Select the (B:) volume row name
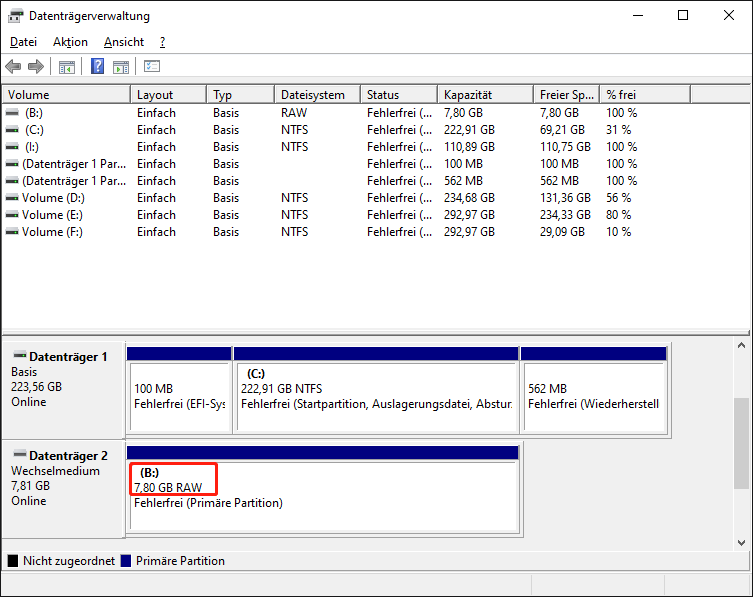The height and width of the screenshot is (597, 753). pos(34,113)
